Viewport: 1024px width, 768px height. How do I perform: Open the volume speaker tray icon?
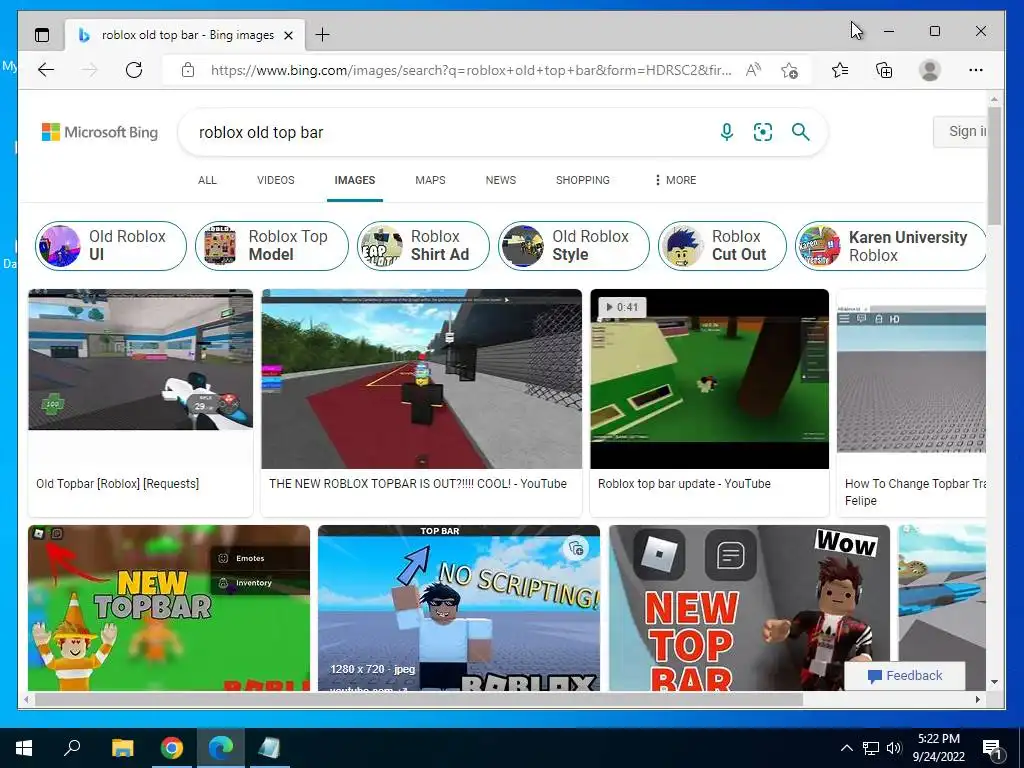pyautogui.click(x=894, y=748)
